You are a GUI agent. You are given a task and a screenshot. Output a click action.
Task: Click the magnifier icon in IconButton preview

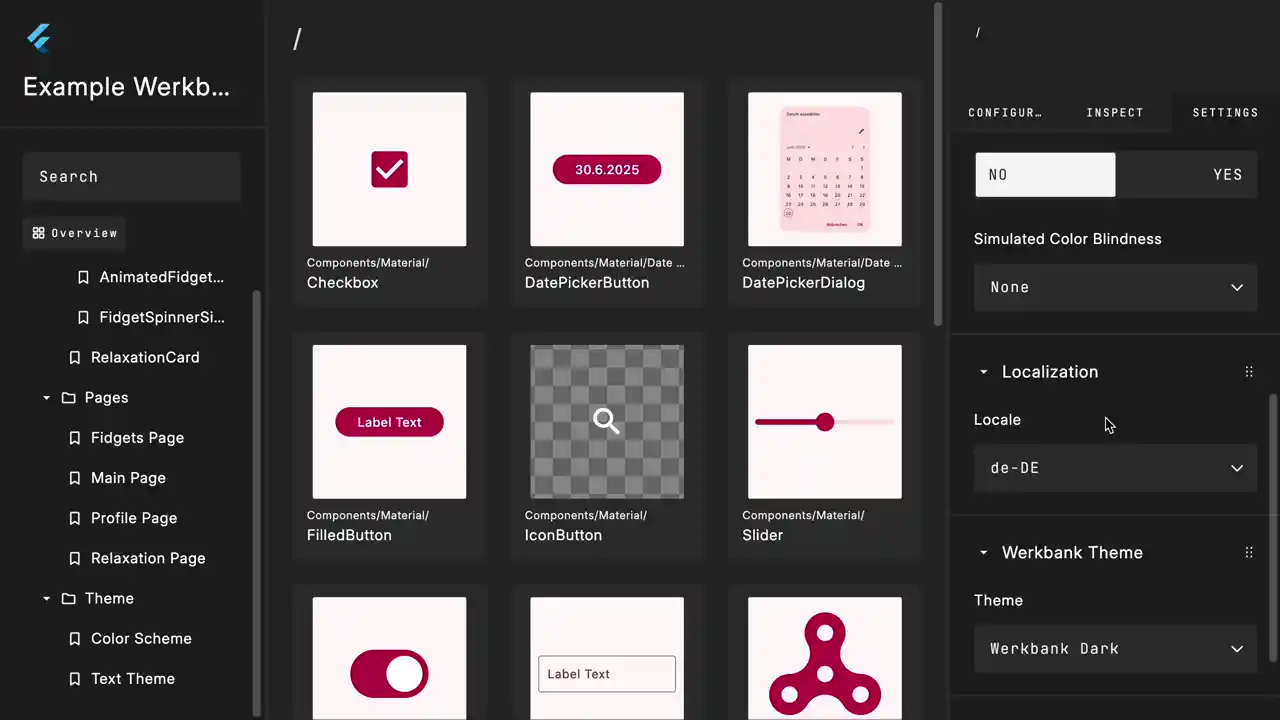607,421
